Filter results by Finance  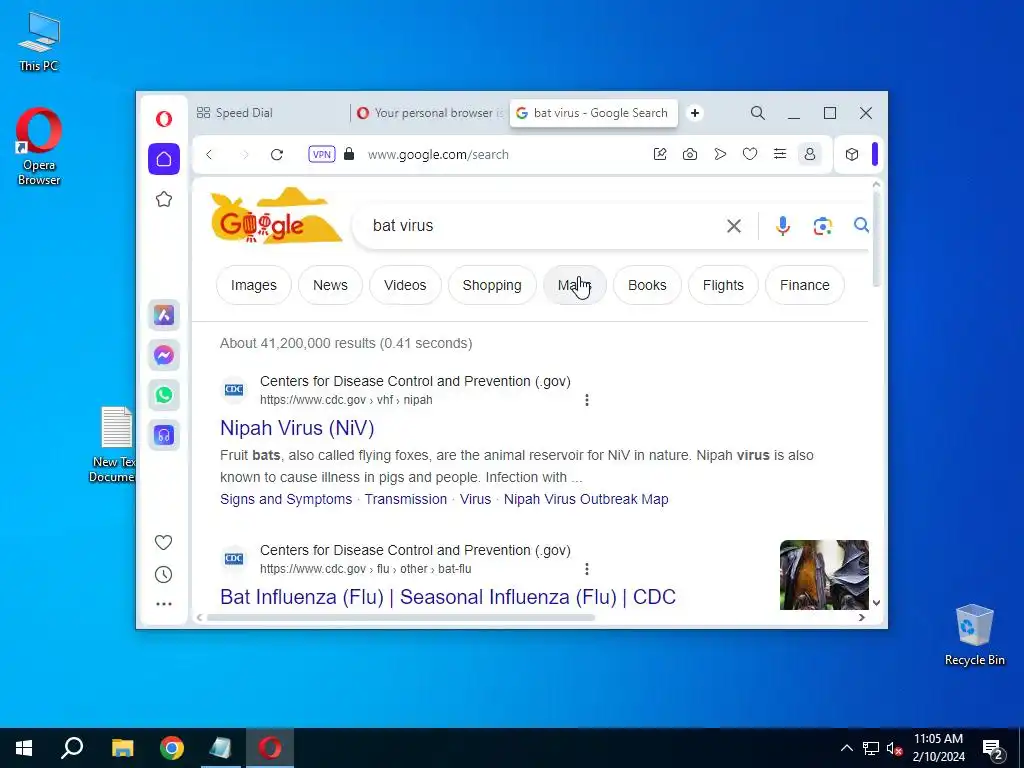click(805, 285)
